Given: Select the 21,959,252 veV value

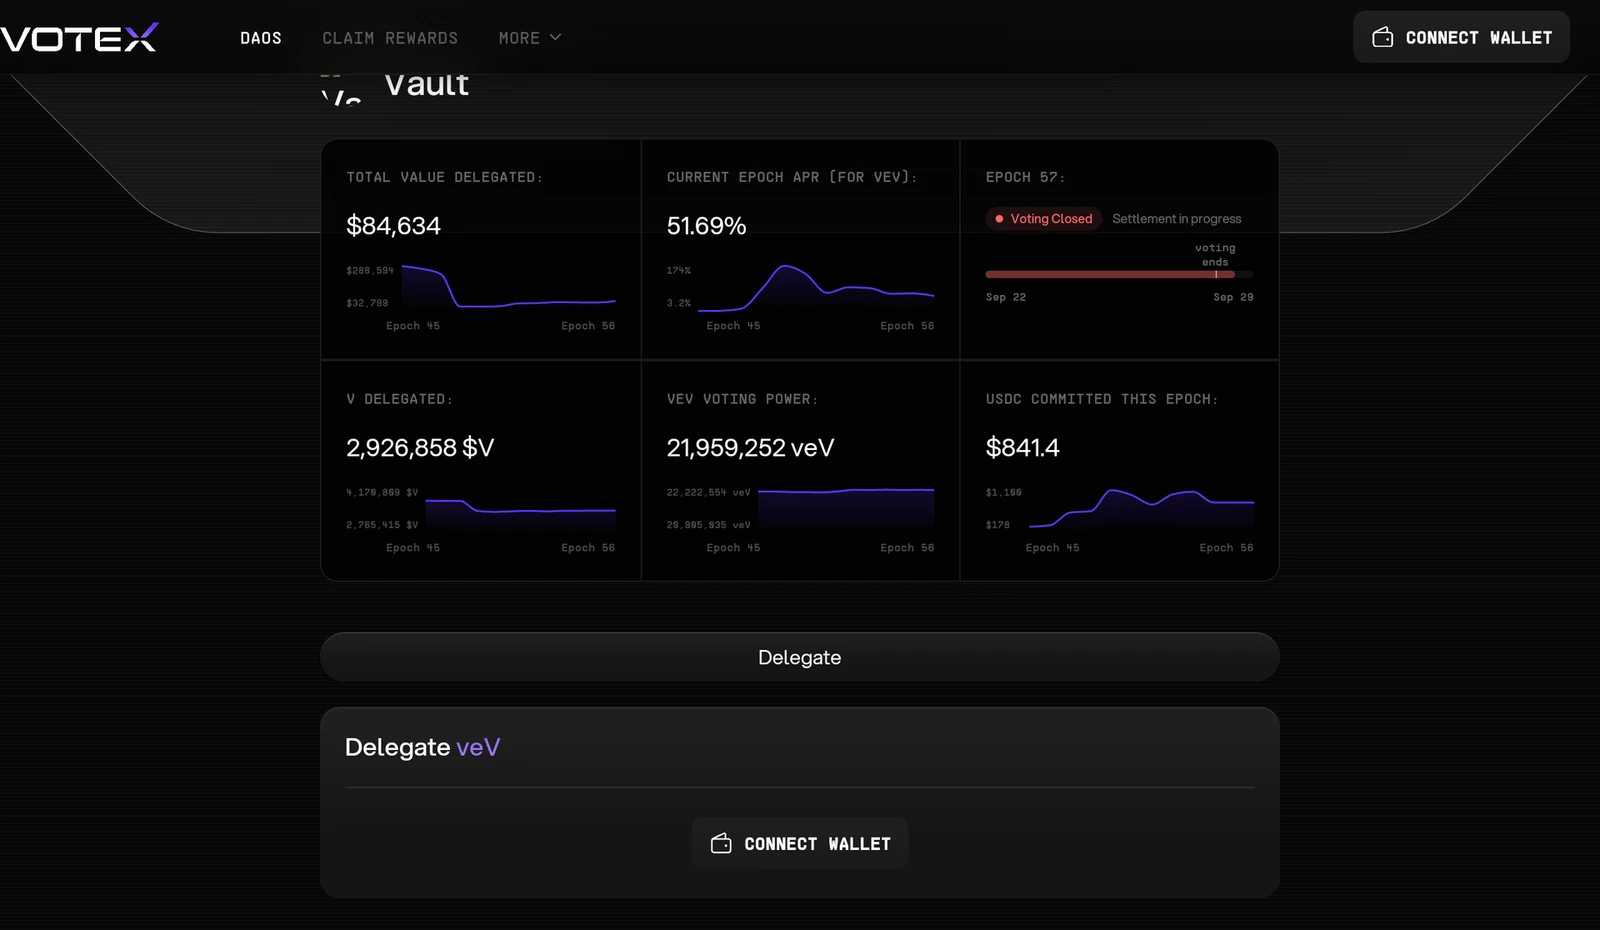Looking at the screenshot, I should point(750,448).
